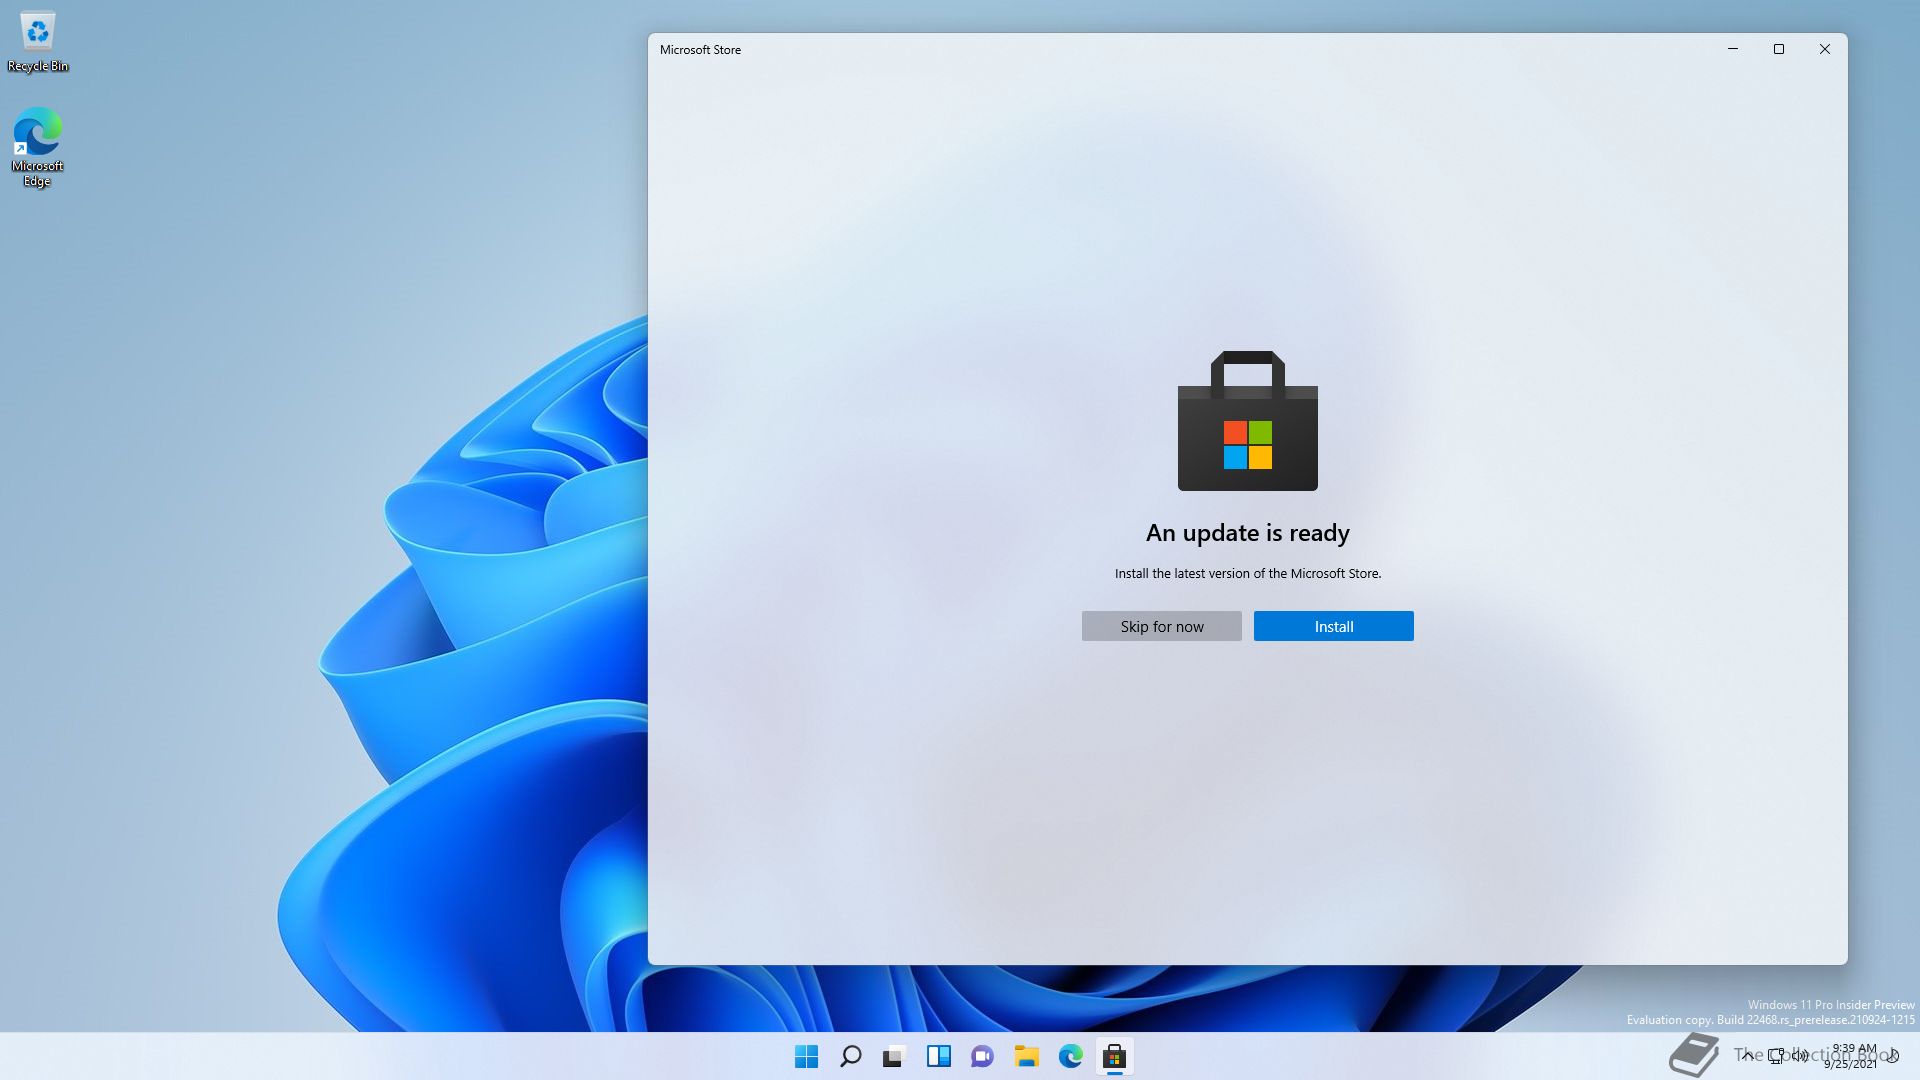Open the Recycle Bin desktop icon
Screen dimensions: 1920x1080
coord(38,42)
